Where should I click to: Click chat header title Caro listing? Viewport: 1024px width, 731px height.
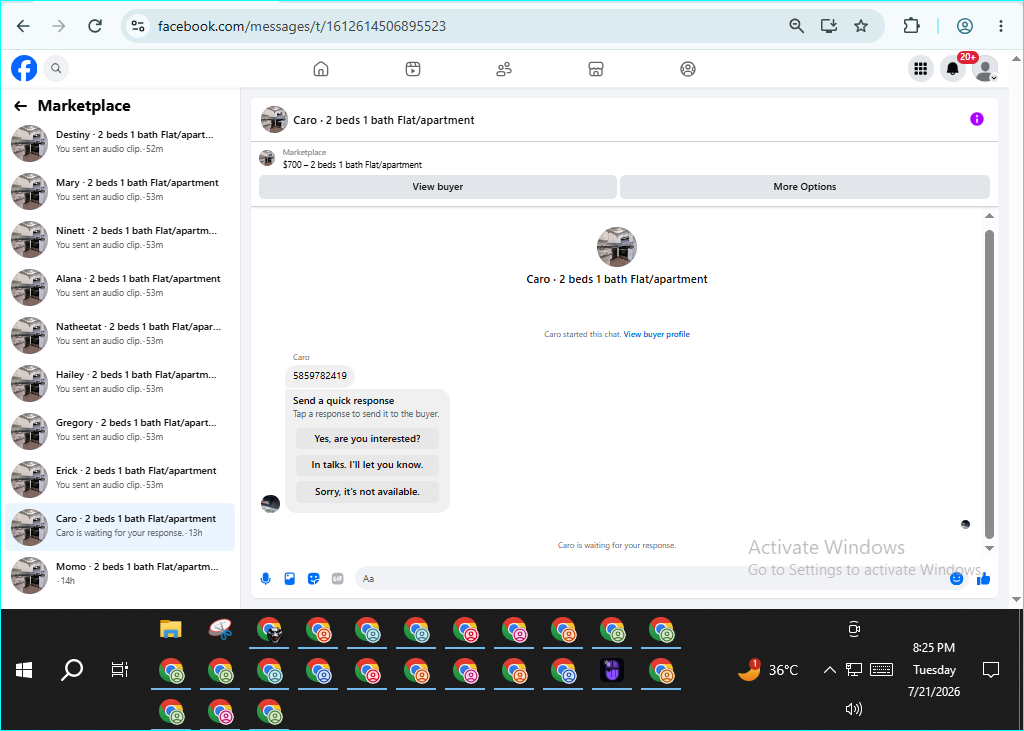[x=383, y=120]
